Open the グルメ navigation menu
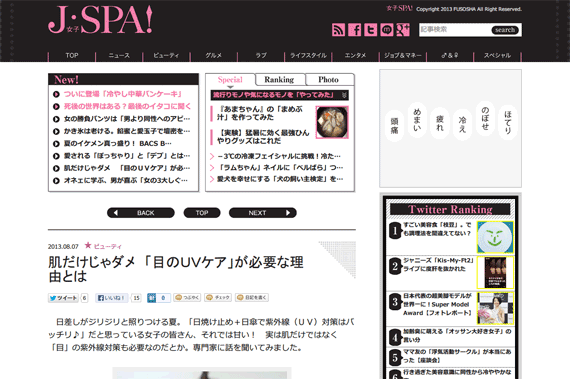Screen dimensions: 570x379 click(x=213, y=56)
